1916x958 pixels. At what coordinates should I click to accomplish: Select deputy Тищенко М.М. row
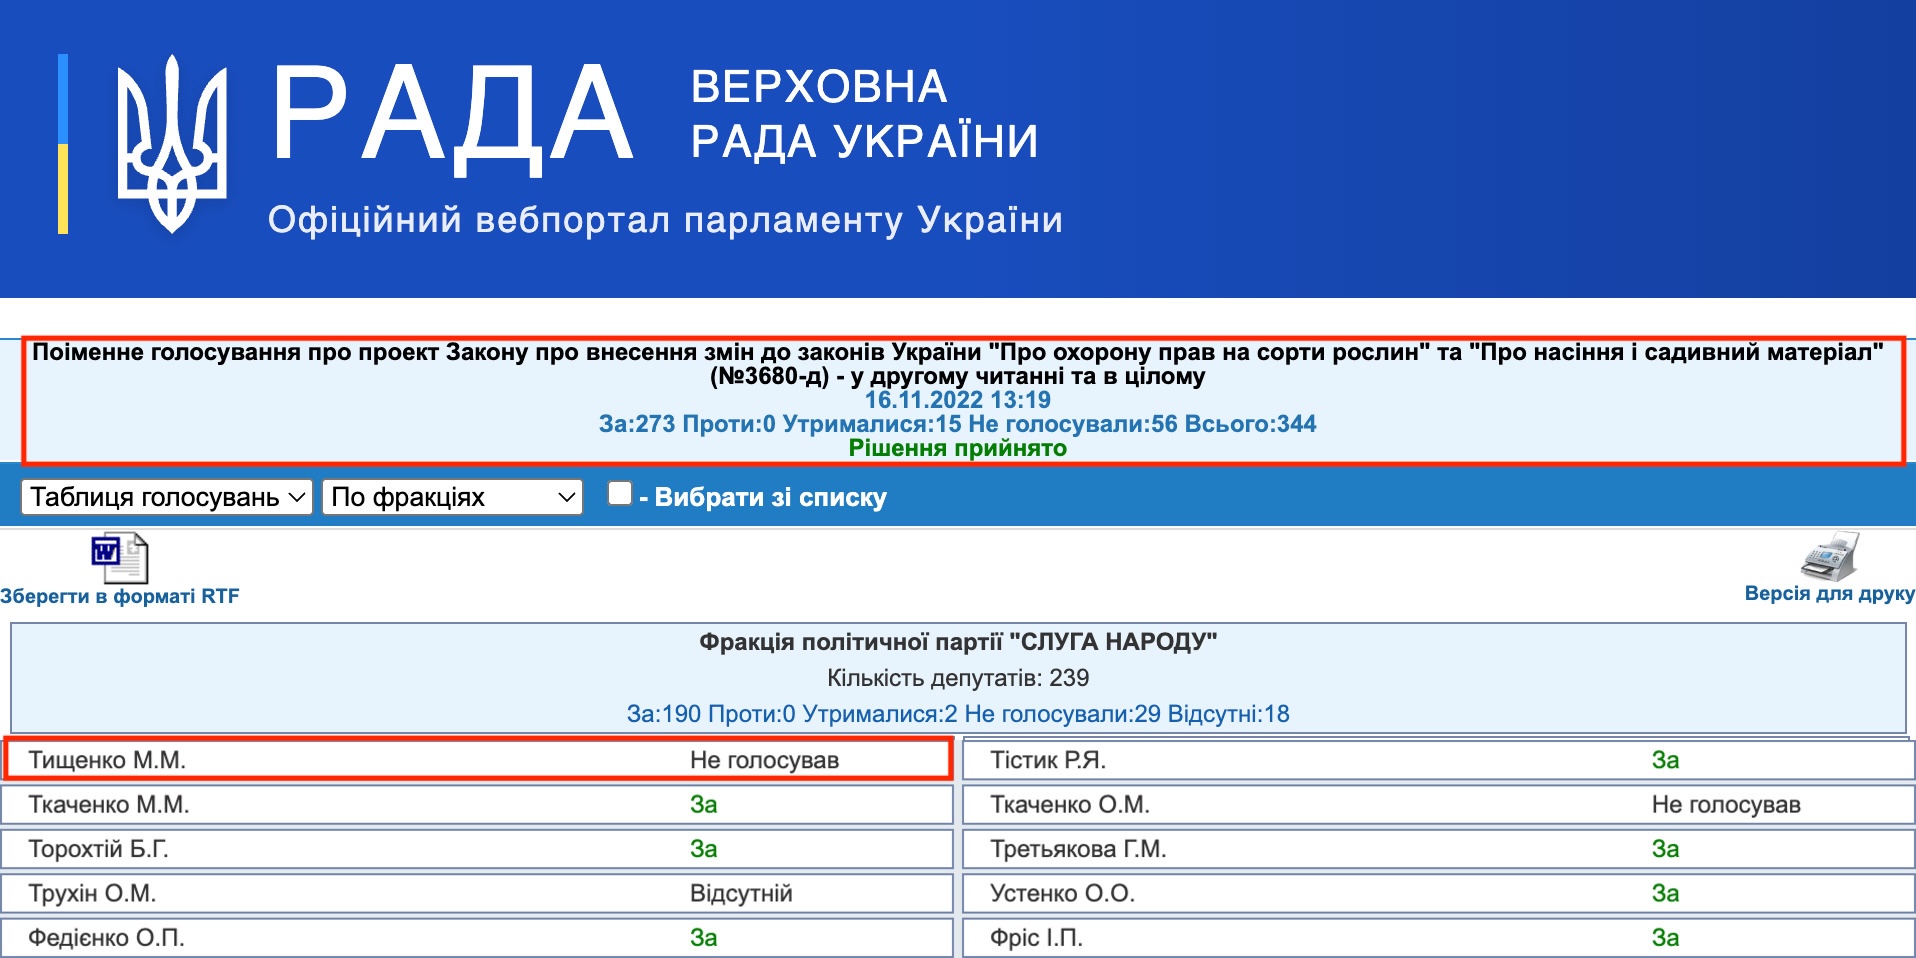click(x=477, y=760)
